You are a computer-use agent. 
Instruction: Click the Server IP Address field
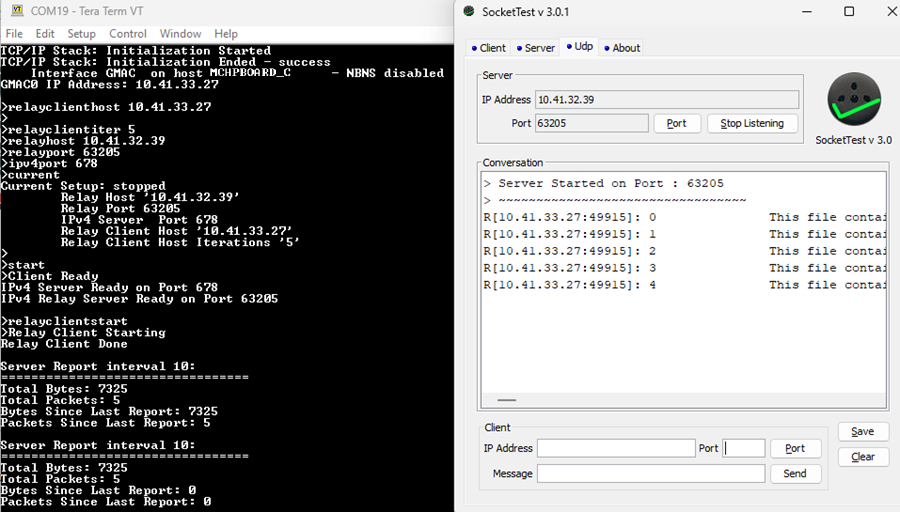point(667,99)
